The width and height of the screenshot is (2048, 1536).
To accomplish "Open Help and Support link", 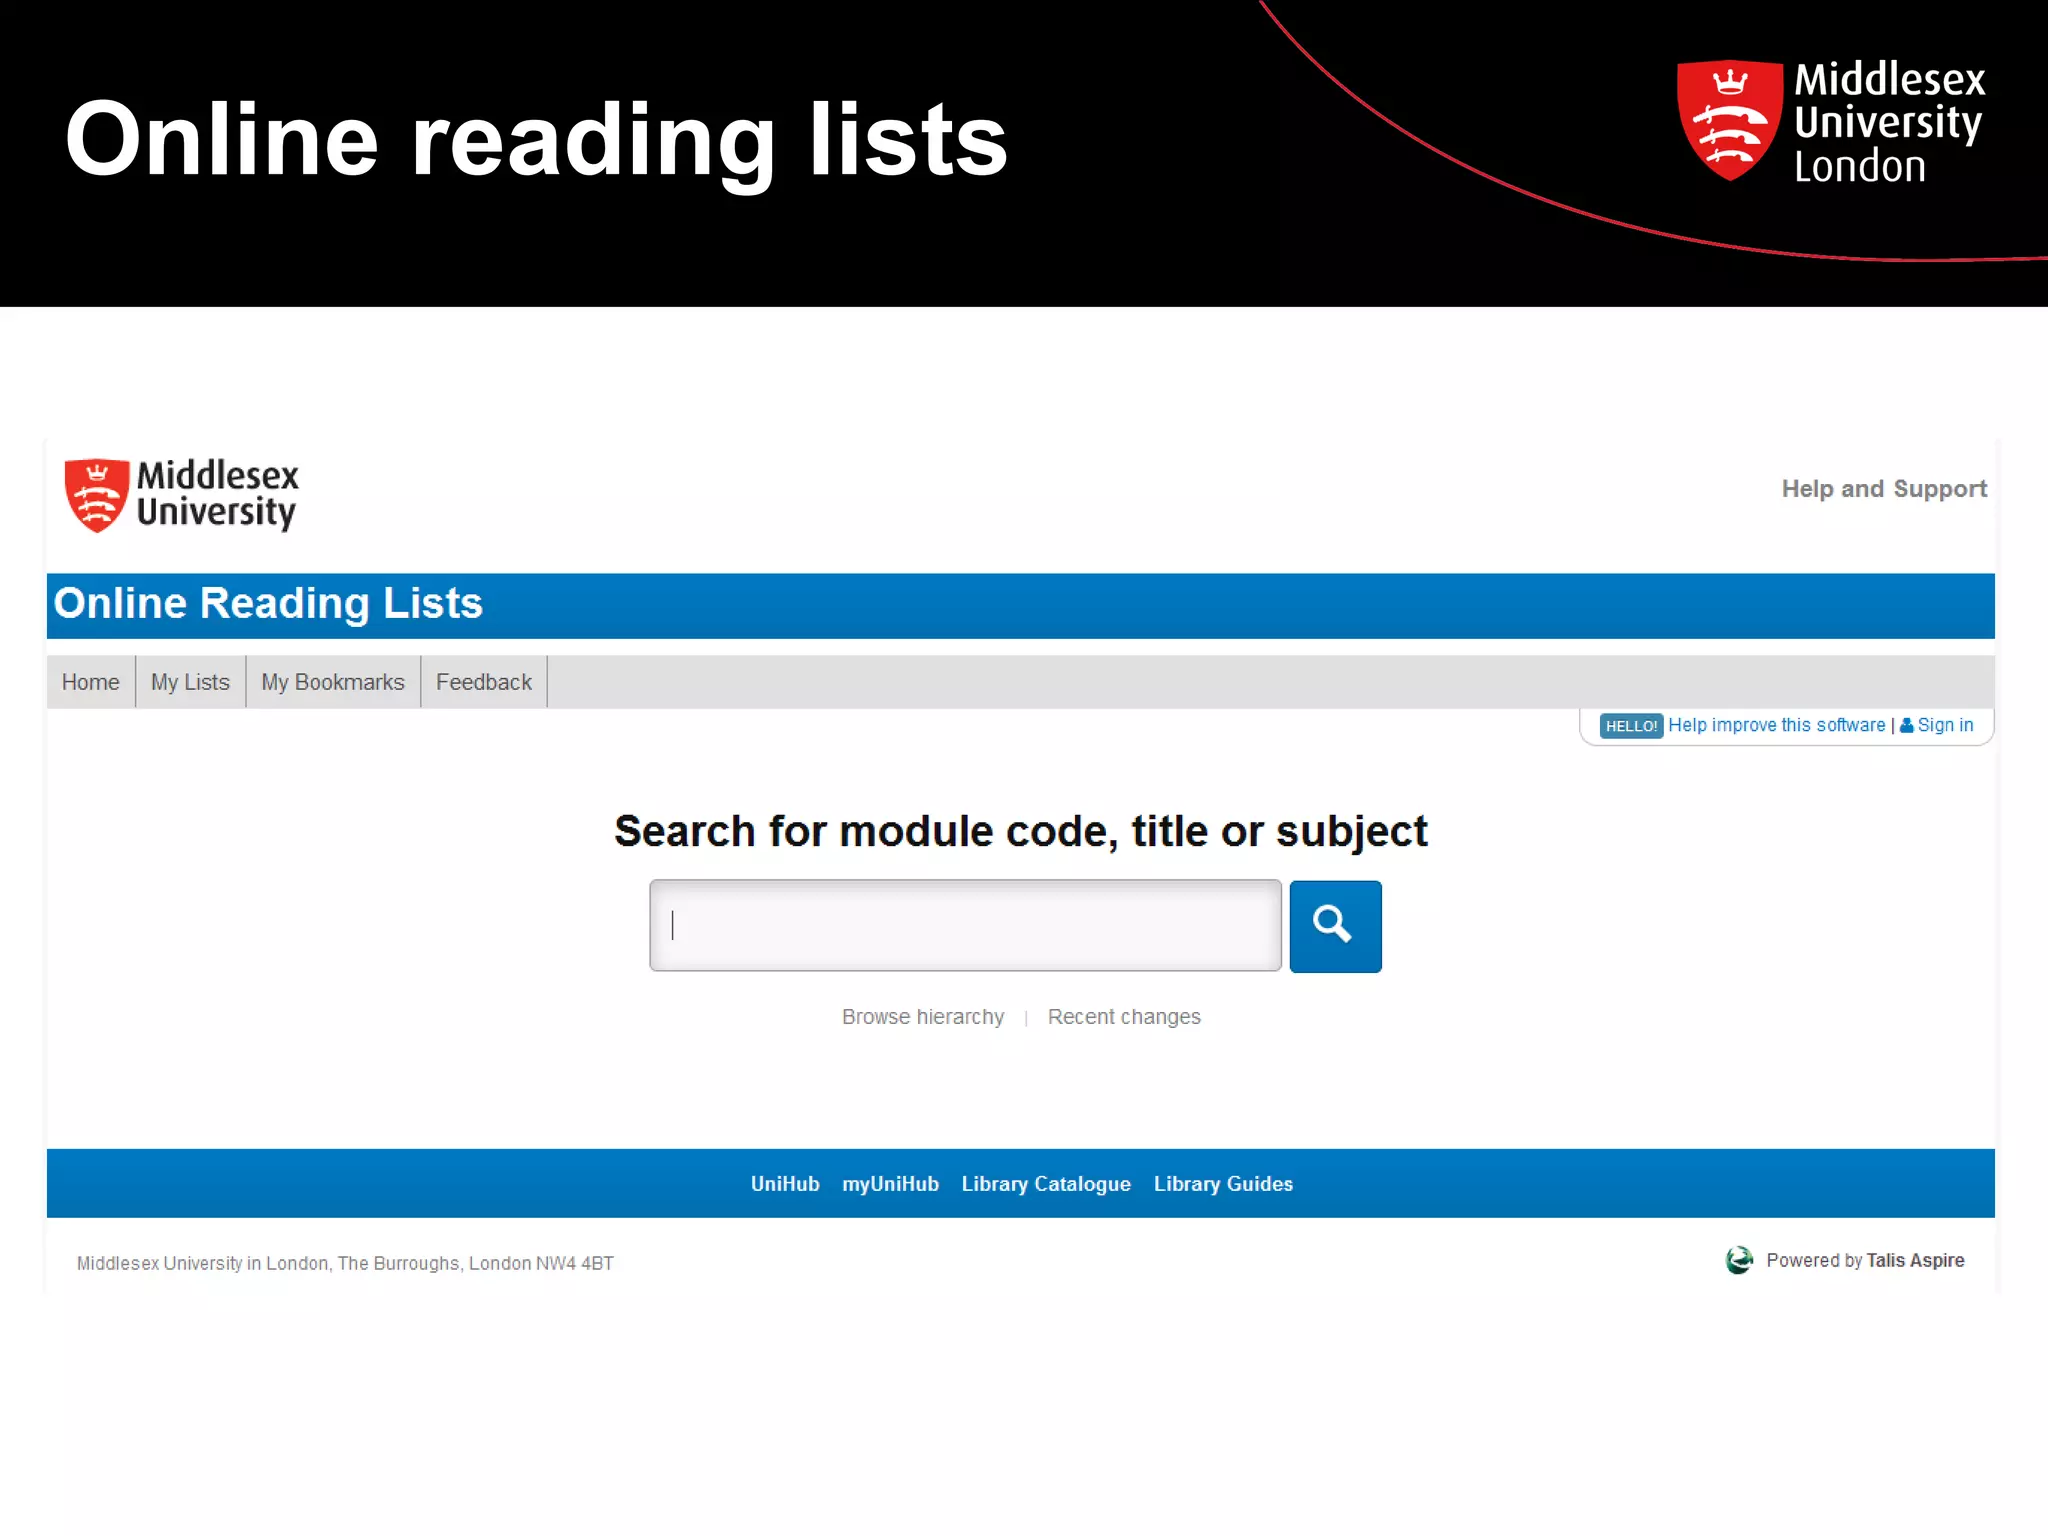I will 1884,489.
